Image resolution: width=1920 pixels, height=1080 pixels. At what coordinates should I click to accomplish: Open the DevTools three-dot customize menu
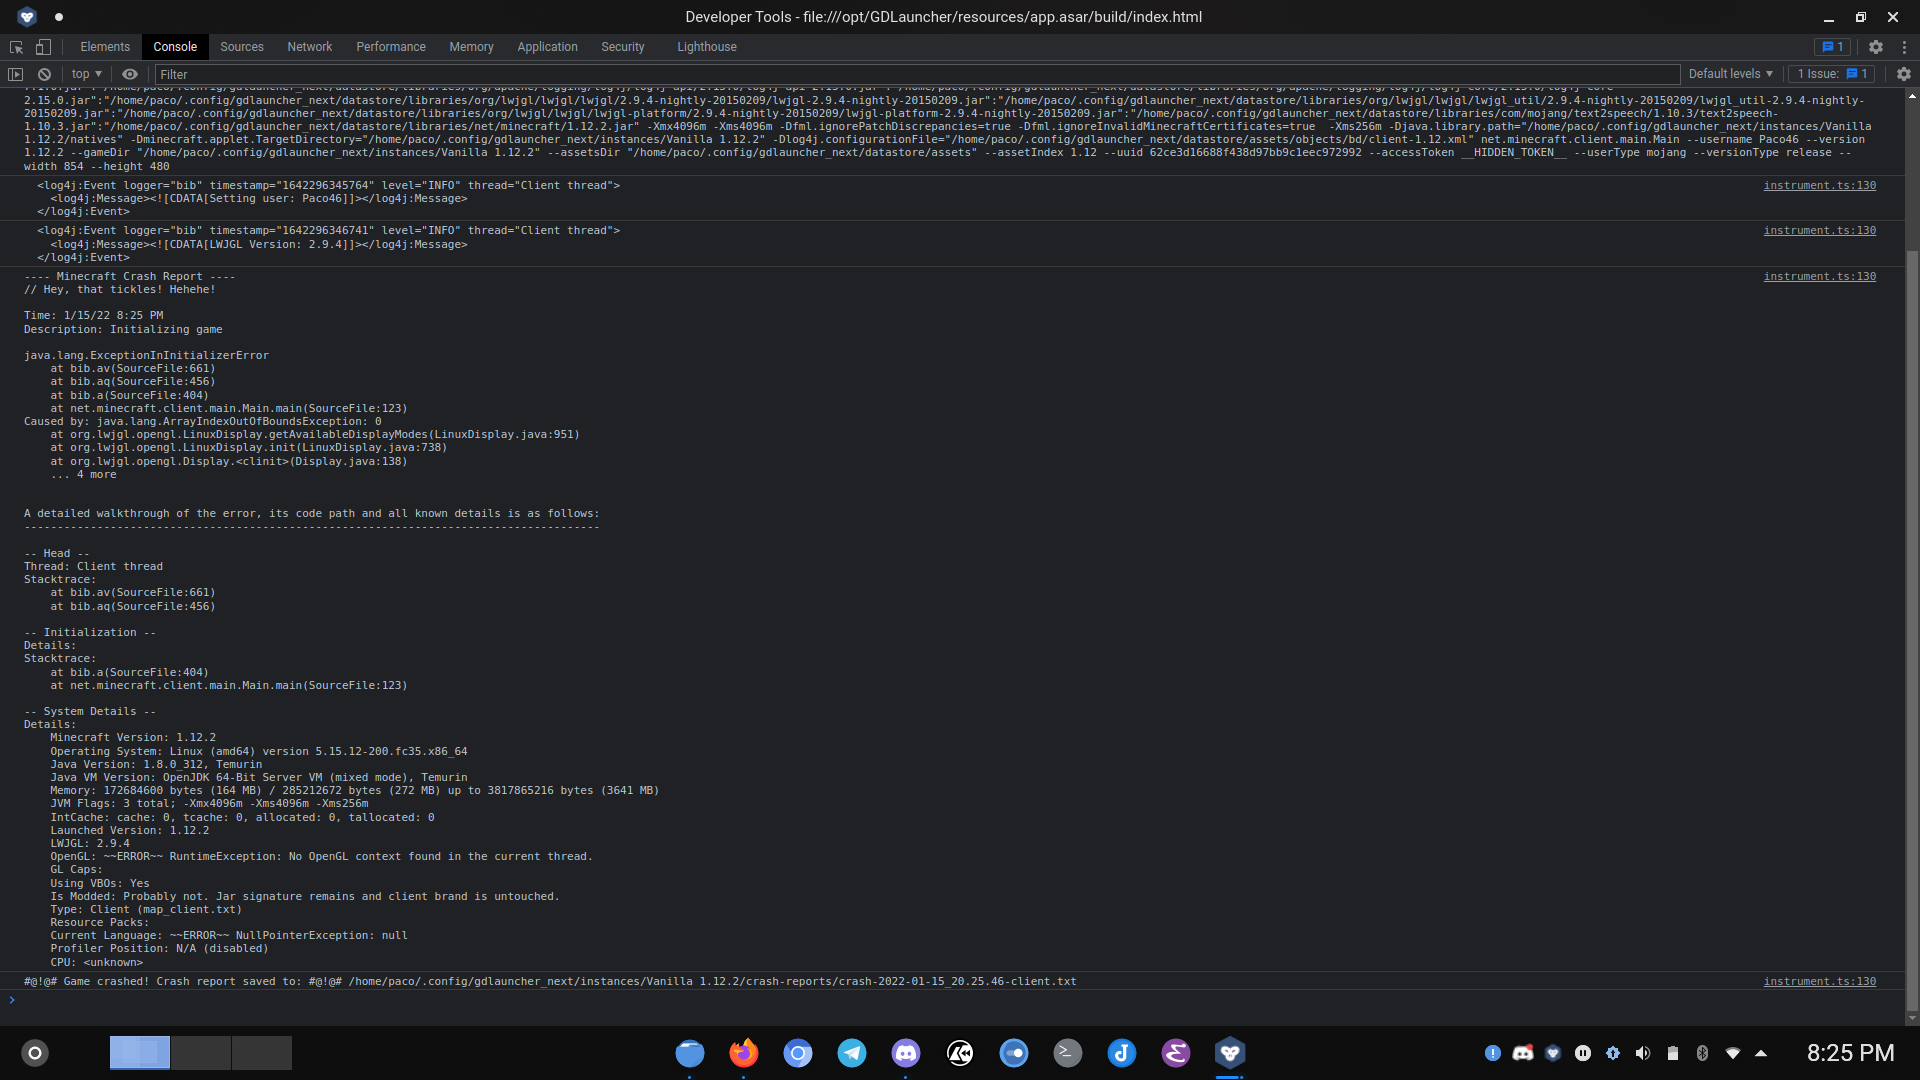[1904, 47]
